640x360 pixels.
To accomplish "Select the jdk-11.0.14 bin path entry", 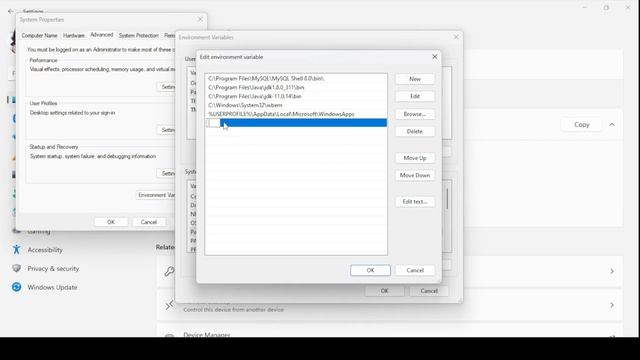I will click(x=296, y=96).
